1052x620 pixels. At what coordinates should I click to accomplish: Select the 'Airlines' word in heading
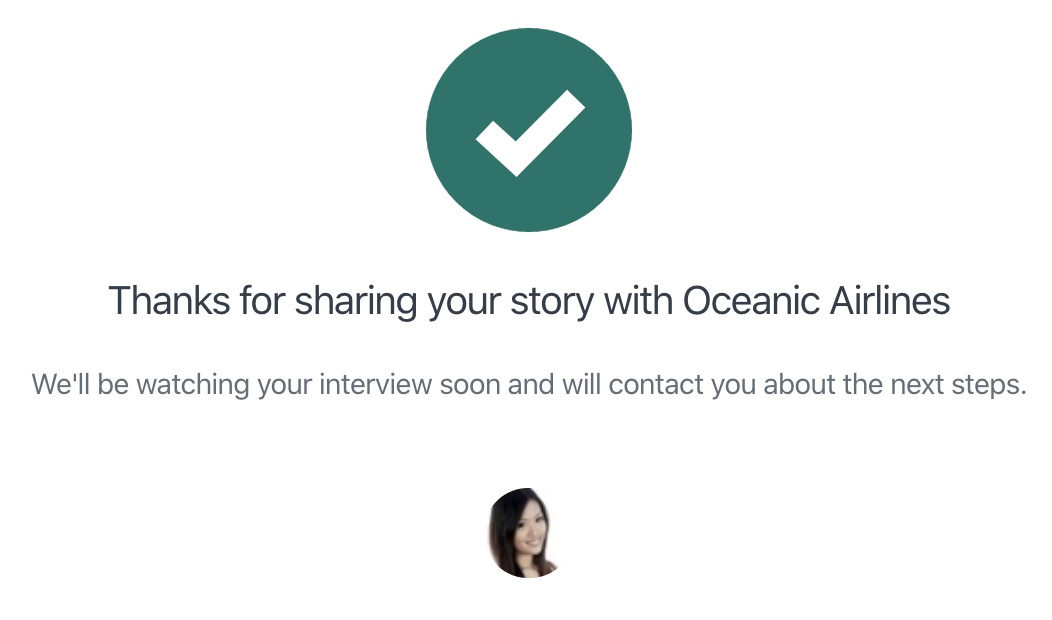pos(890,300)
